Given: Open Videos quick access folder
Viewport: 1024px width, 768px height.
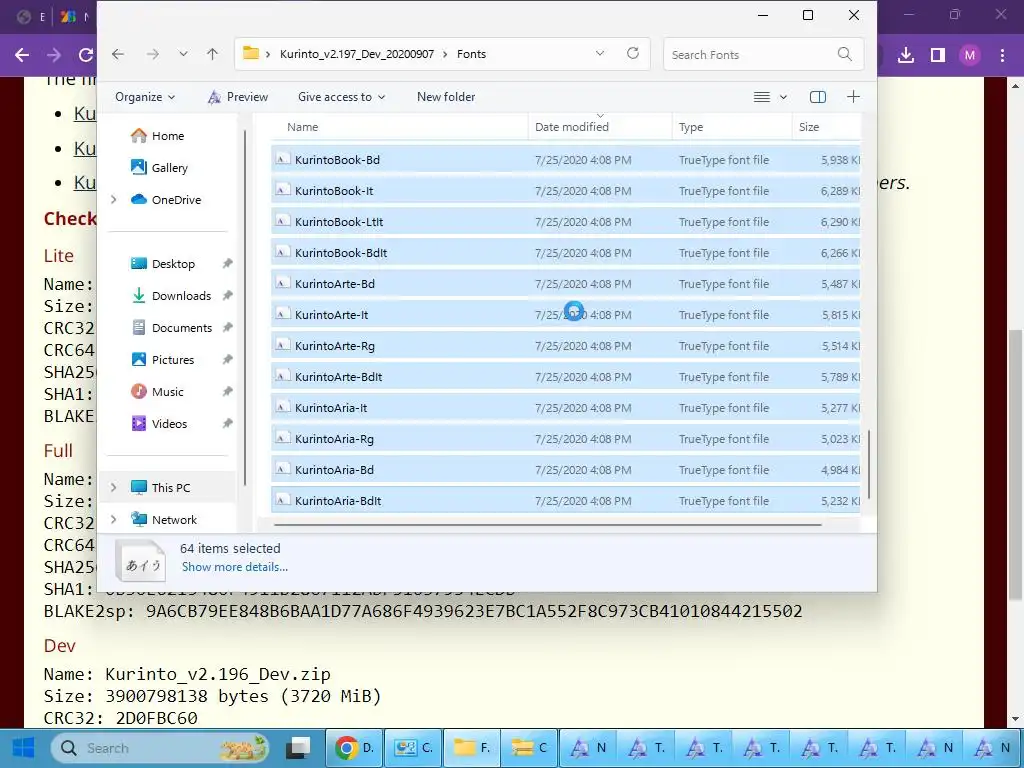Looking at the screenshot, I should 169,424.
